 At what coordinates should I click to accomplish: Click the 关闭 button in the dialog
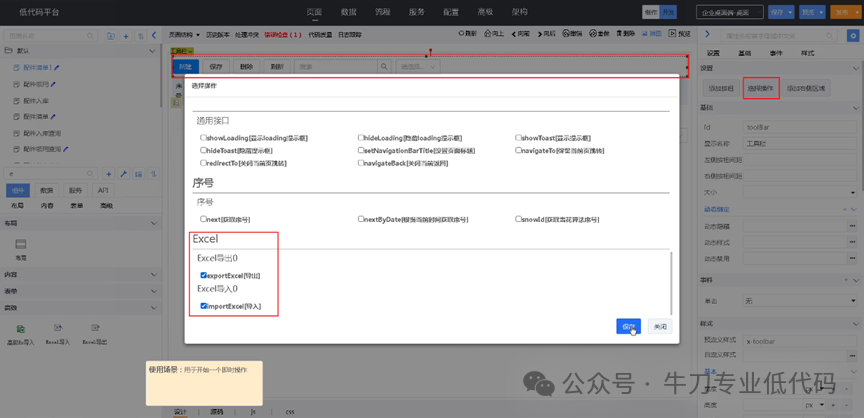coord(660,327)
